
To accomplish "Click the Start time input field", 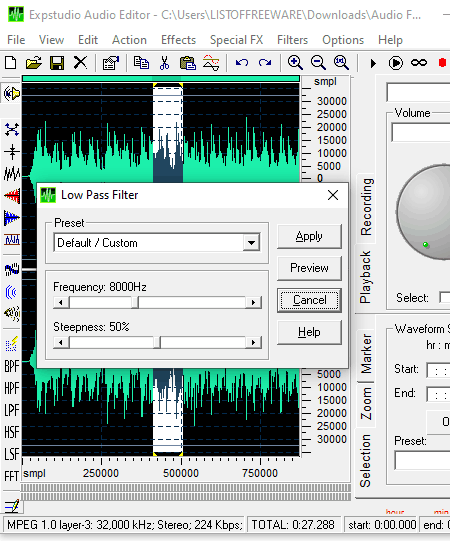I will pos(438,371).
